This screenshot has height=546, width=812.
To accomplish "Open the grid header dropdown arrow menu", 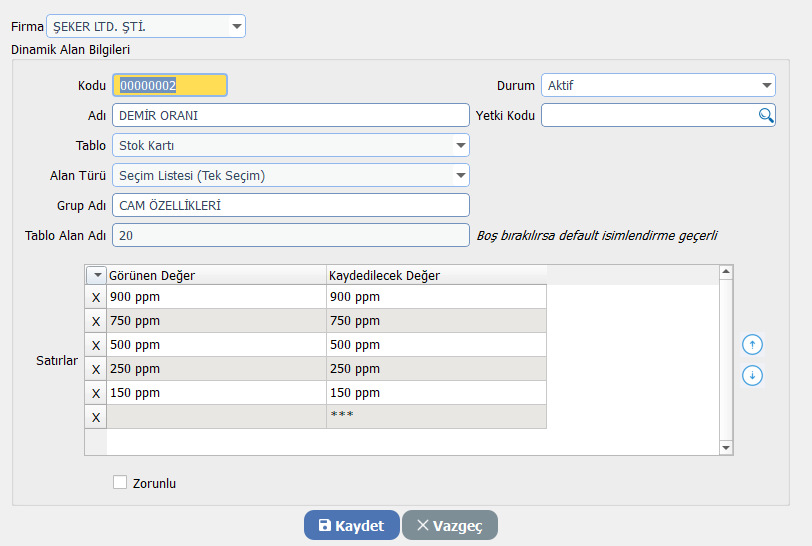I will click(96, 275).
